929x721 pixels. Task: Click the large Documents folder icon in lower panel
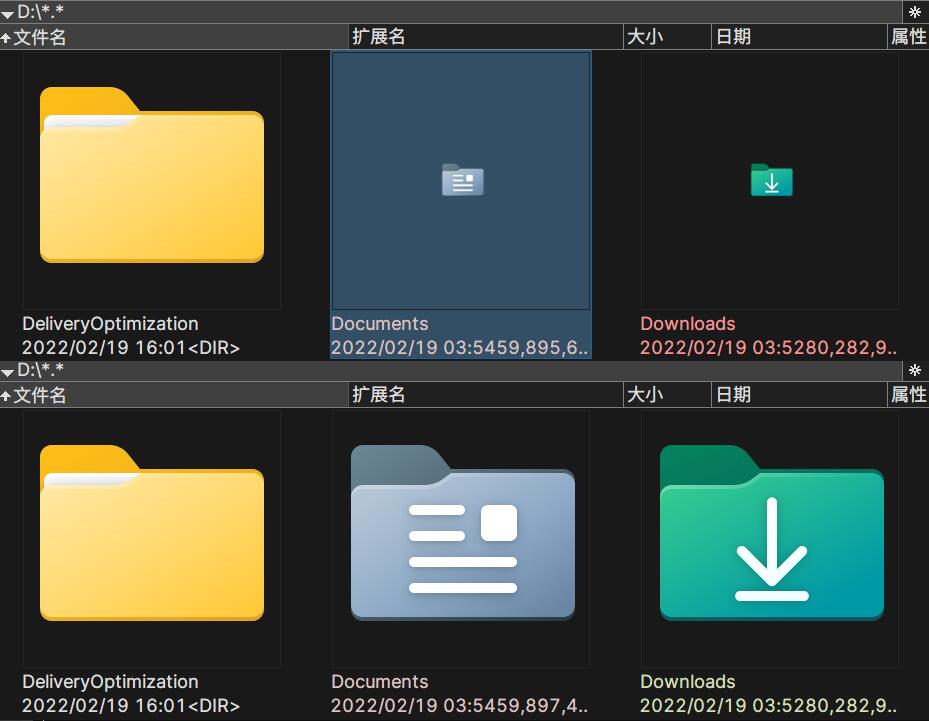click(x=462, y=534)
